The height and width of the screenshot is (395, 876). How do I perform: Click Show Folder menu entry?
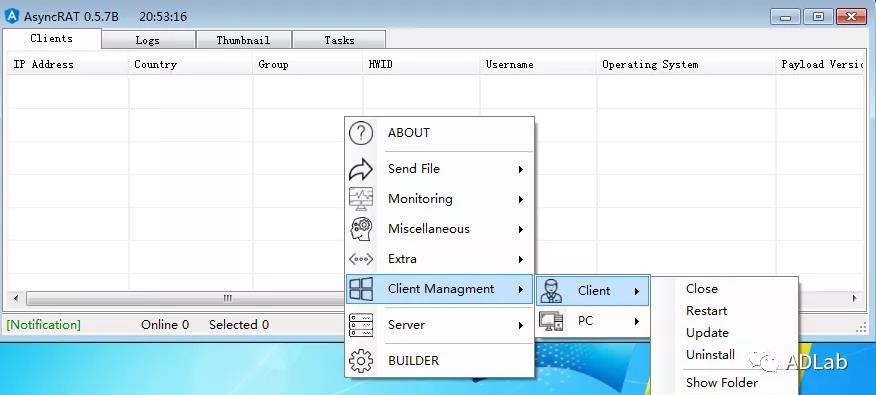pyautogui.click(x=722, y=383)
